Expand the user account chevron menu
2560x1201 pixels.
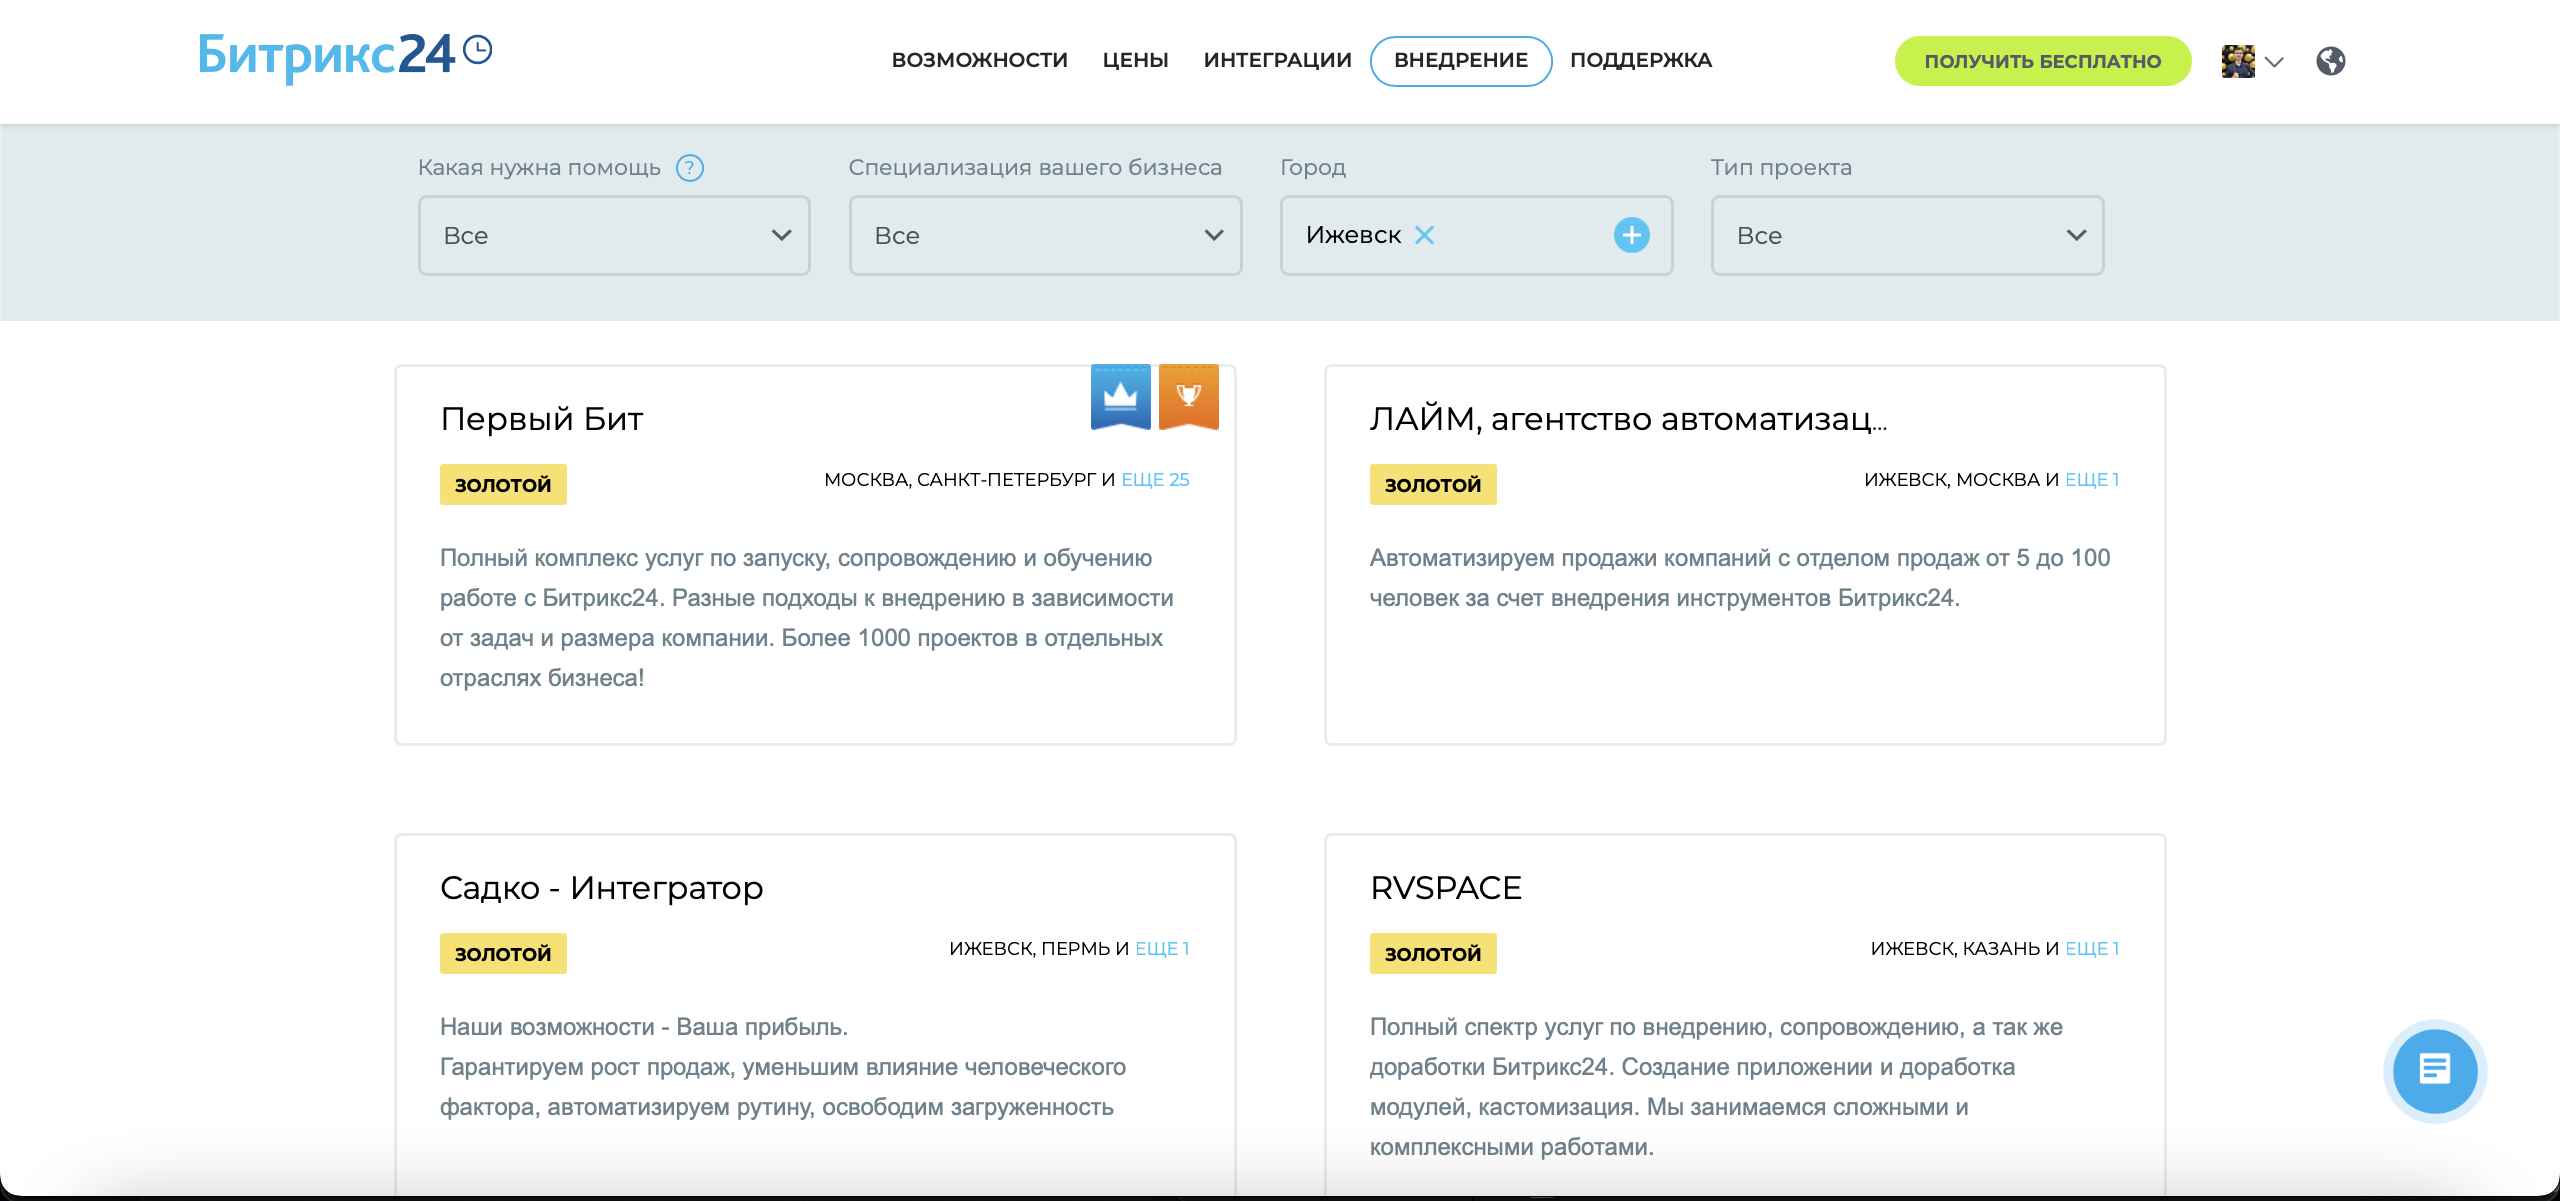2275,62
